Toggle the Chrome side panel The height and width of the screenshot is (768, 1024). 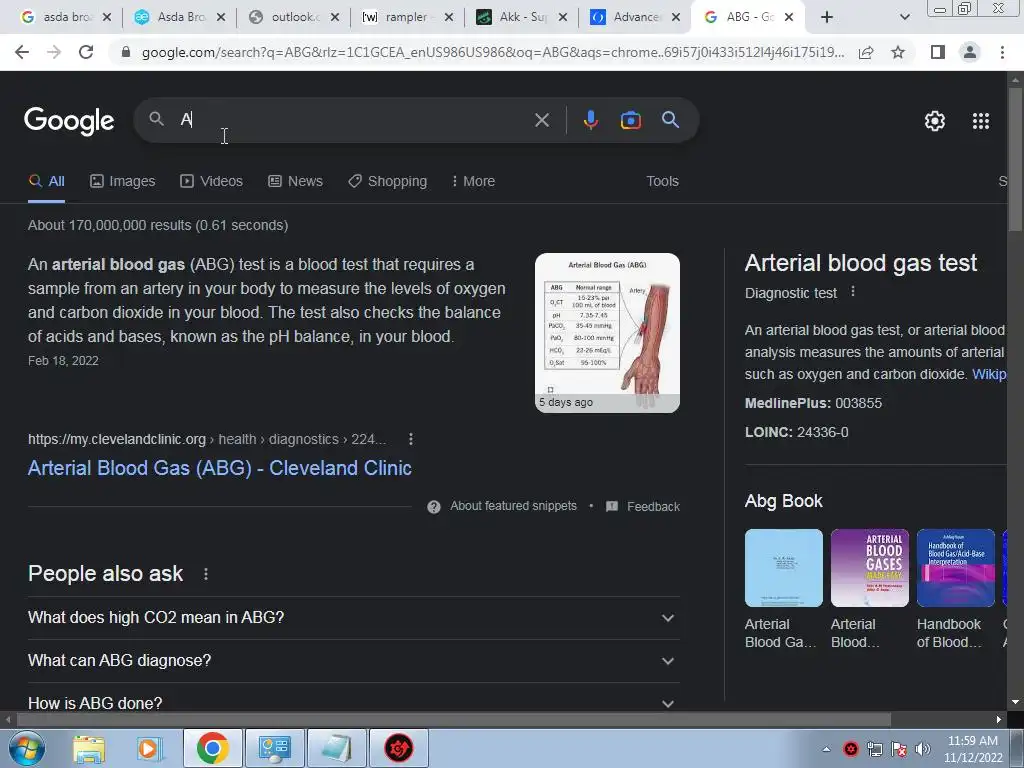coord(938,52)
